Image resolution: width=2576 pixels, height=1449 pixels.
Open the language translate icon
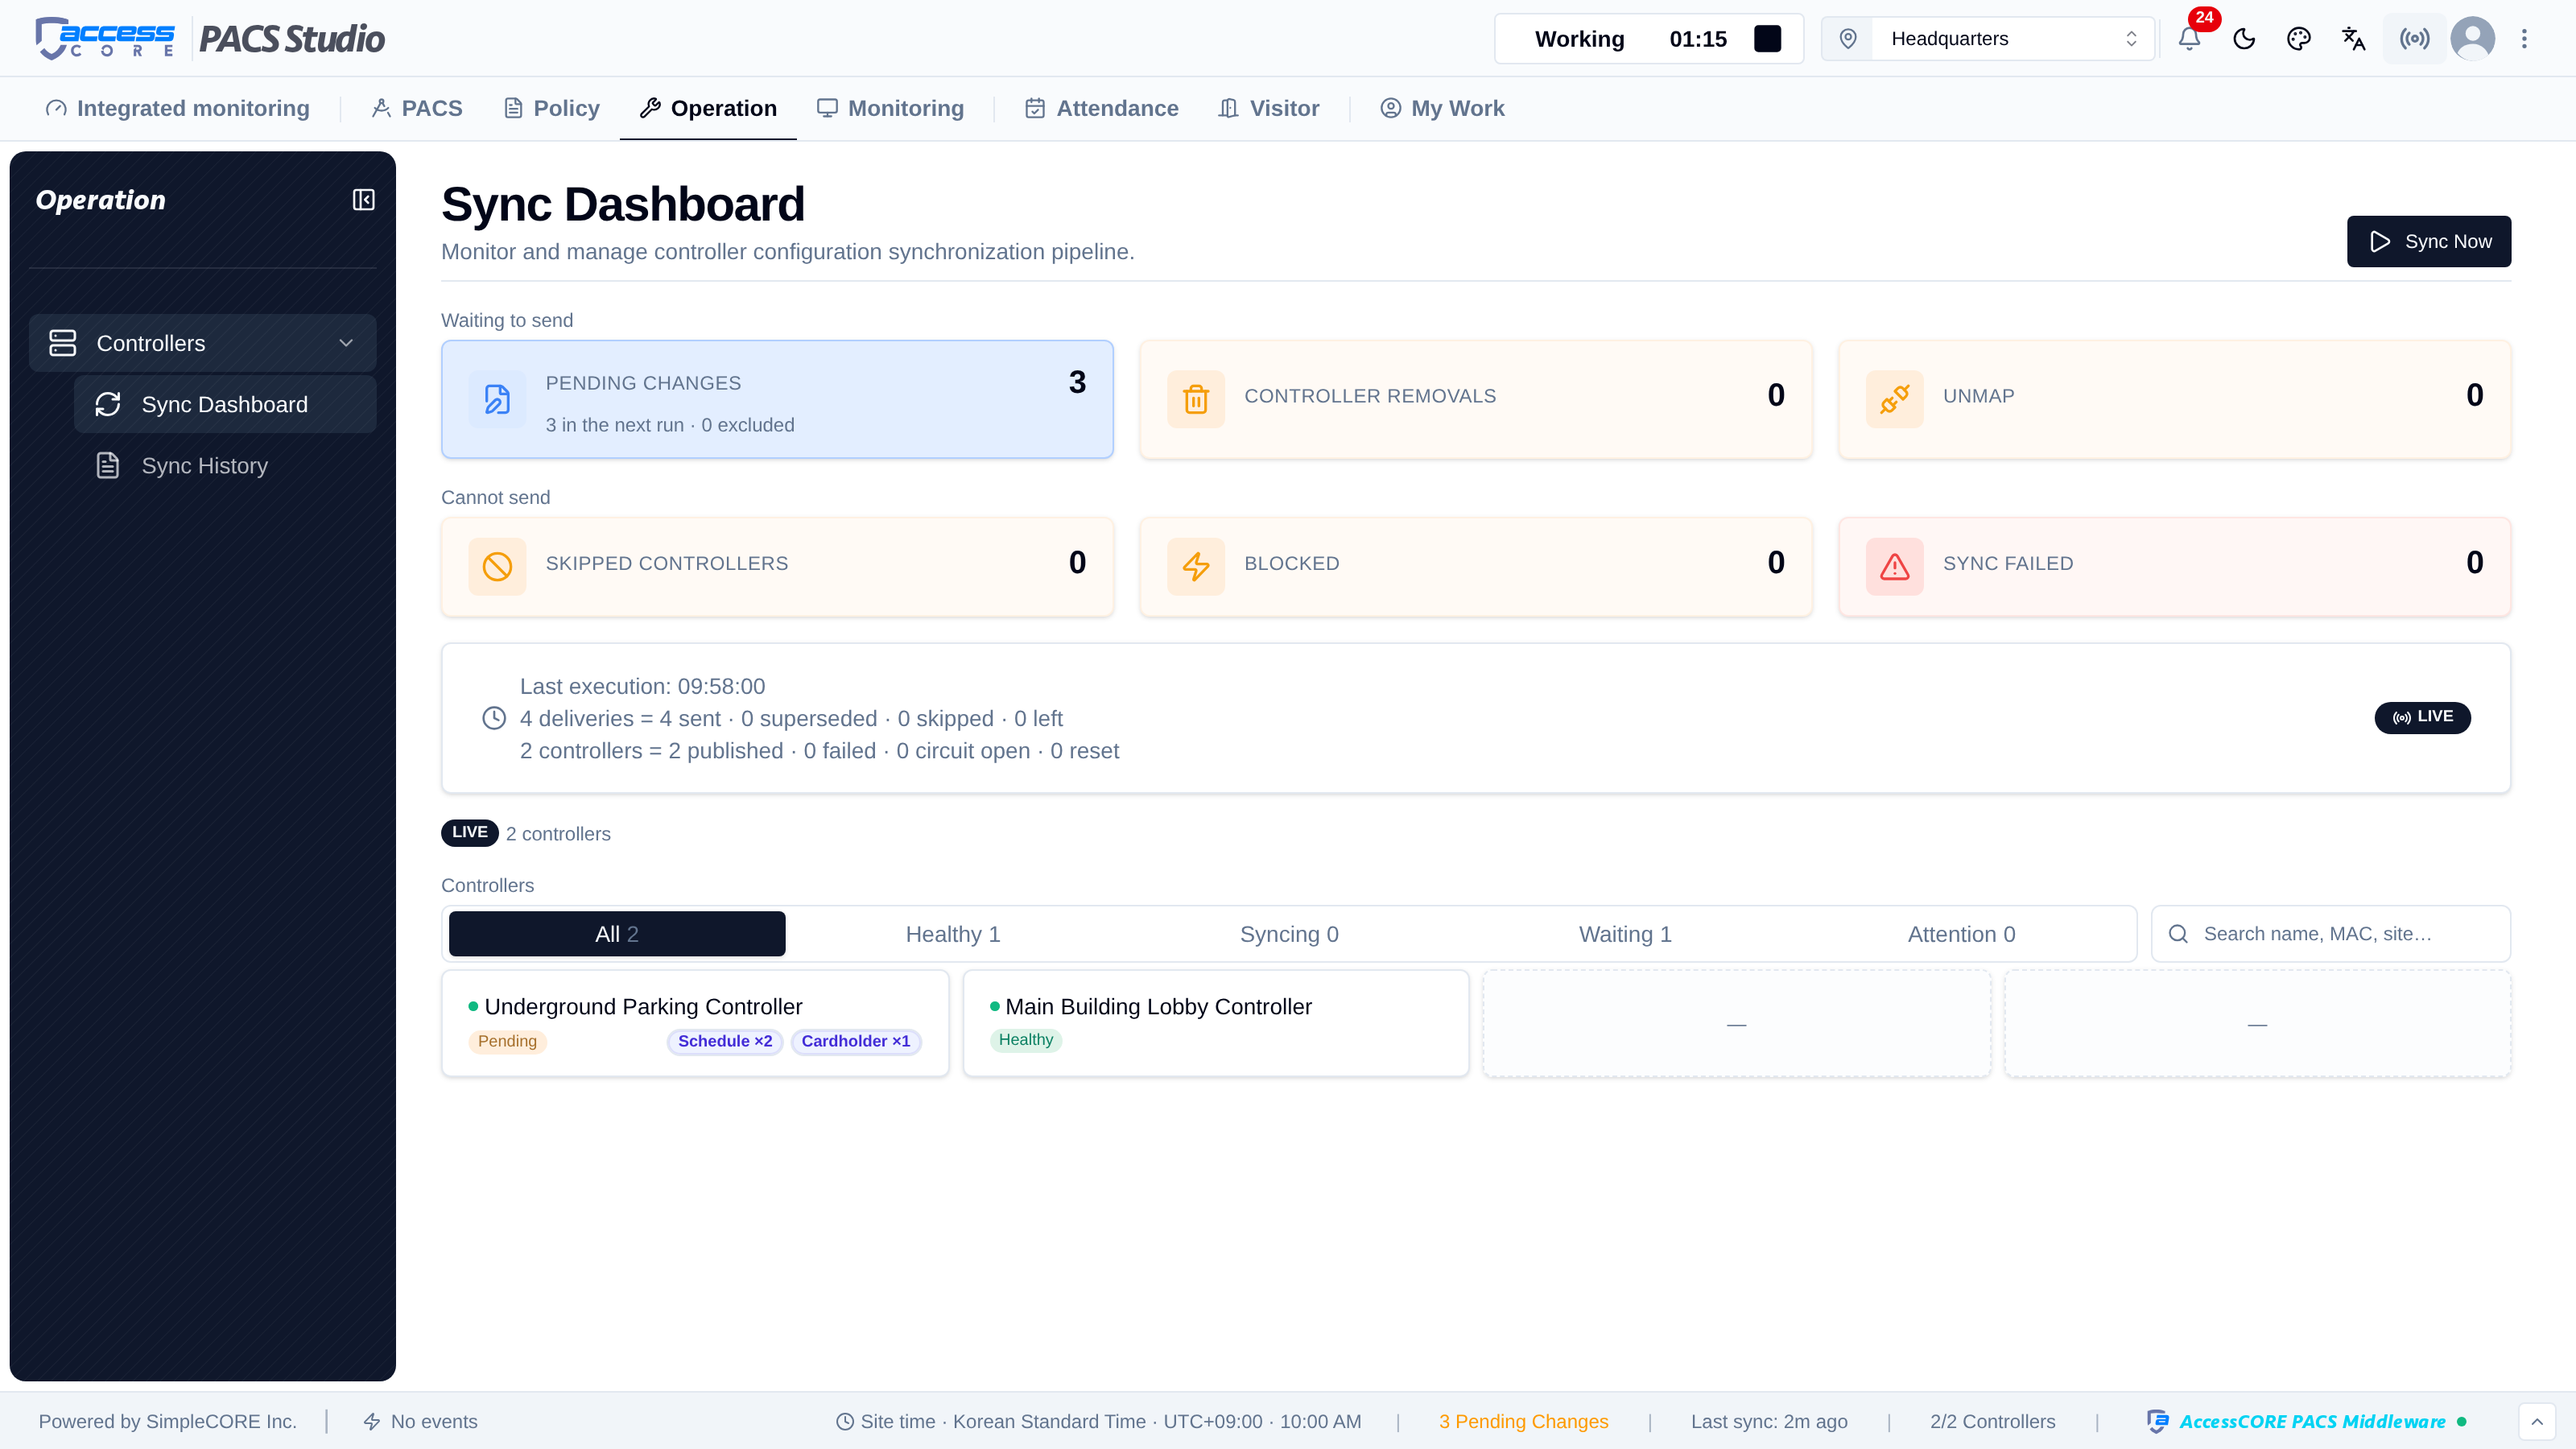pyautogui.click(x=2354, y=39)
